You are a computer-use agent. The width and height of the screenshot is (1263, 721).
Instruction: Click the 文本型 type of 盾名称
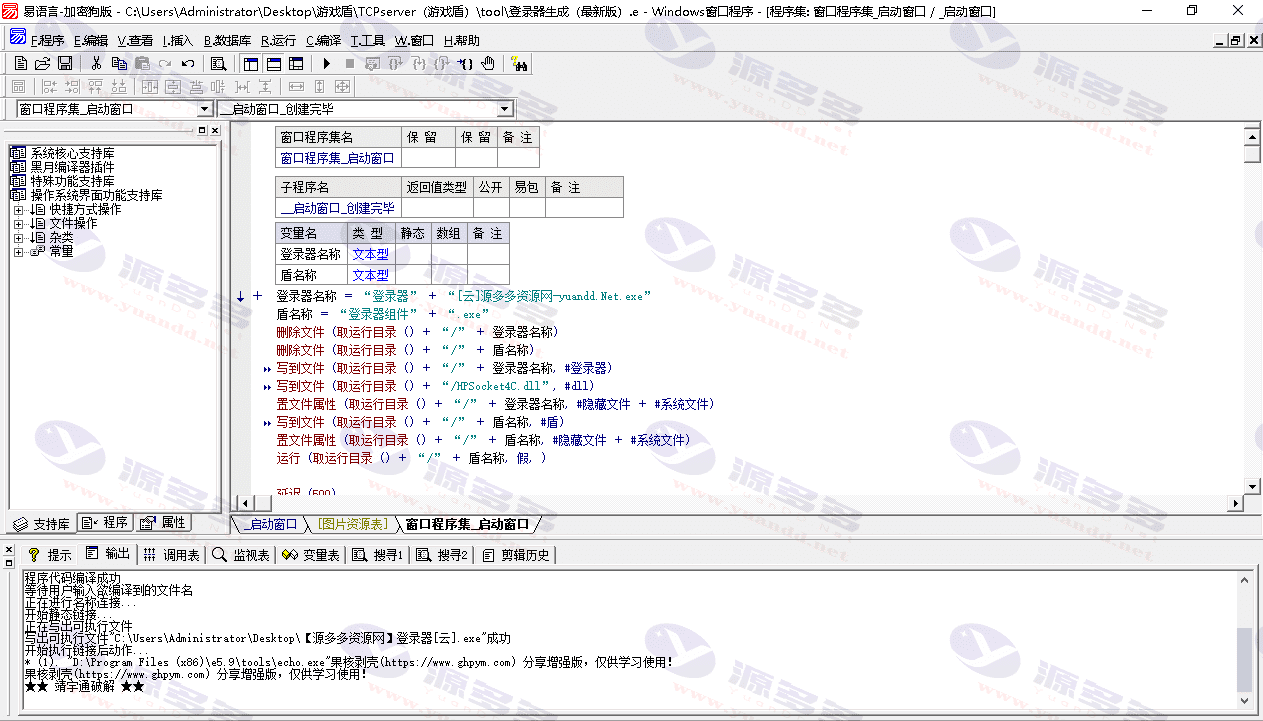coord(370,275)
